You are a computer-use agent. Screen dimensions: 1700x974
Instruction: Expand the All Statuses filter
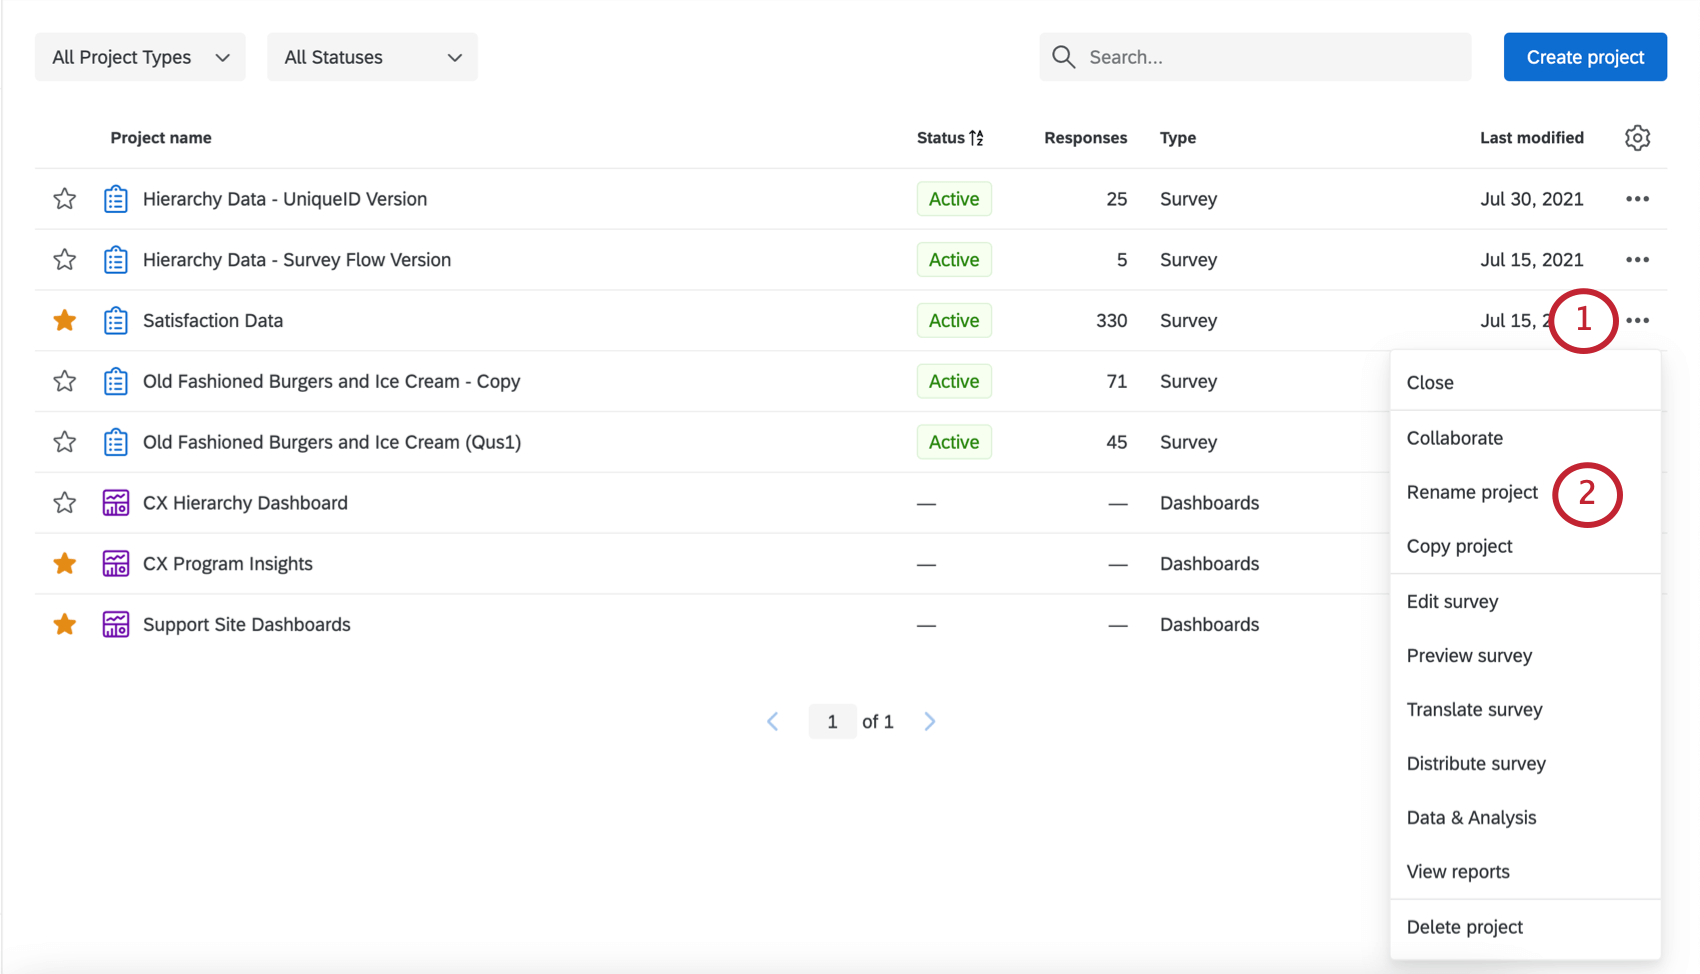(x=371, y=57)
